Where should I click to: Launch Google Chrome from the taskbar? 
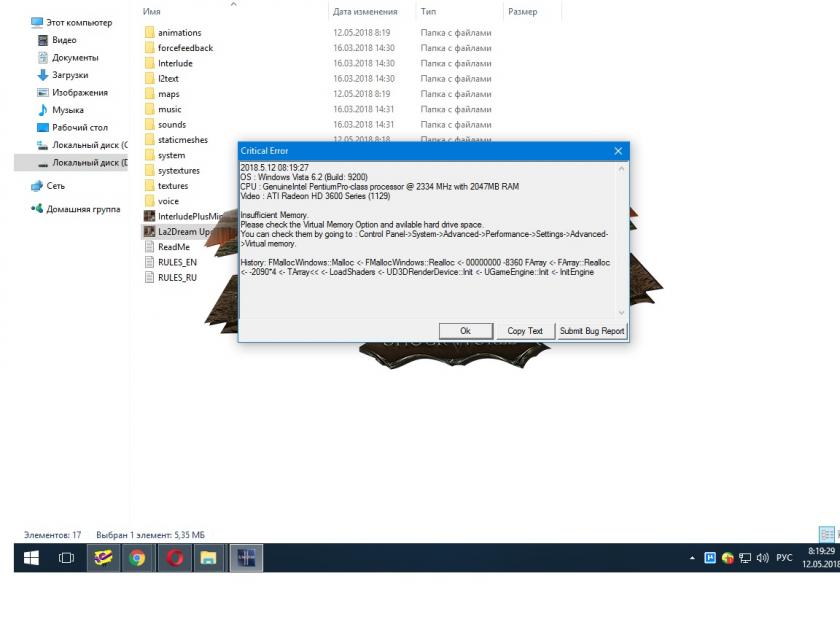(x=137, y=558)
